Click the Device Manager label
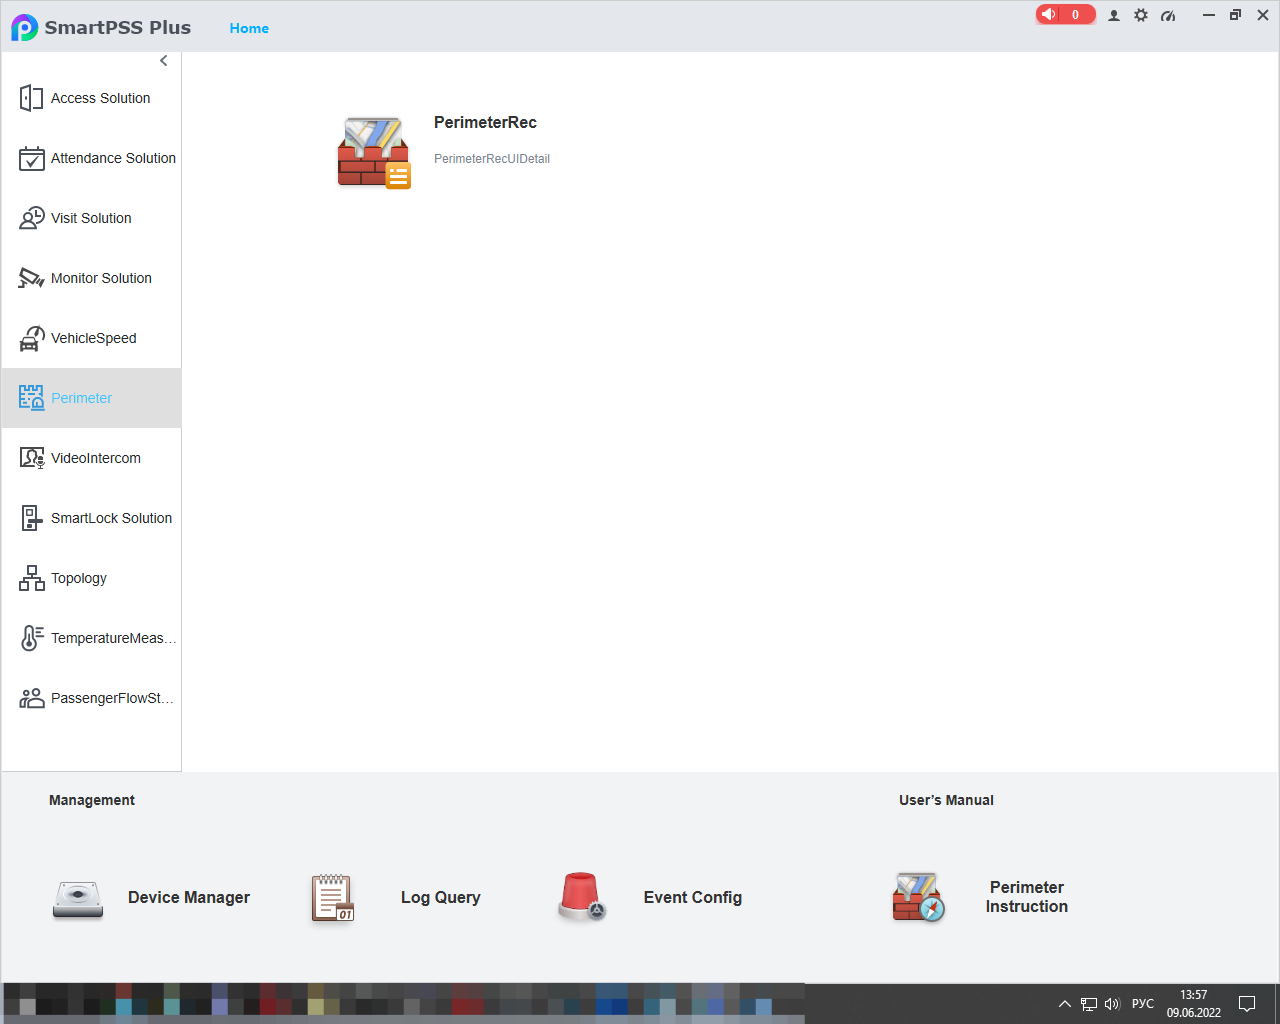The image size is (1280, 1024). pos(189,898)
